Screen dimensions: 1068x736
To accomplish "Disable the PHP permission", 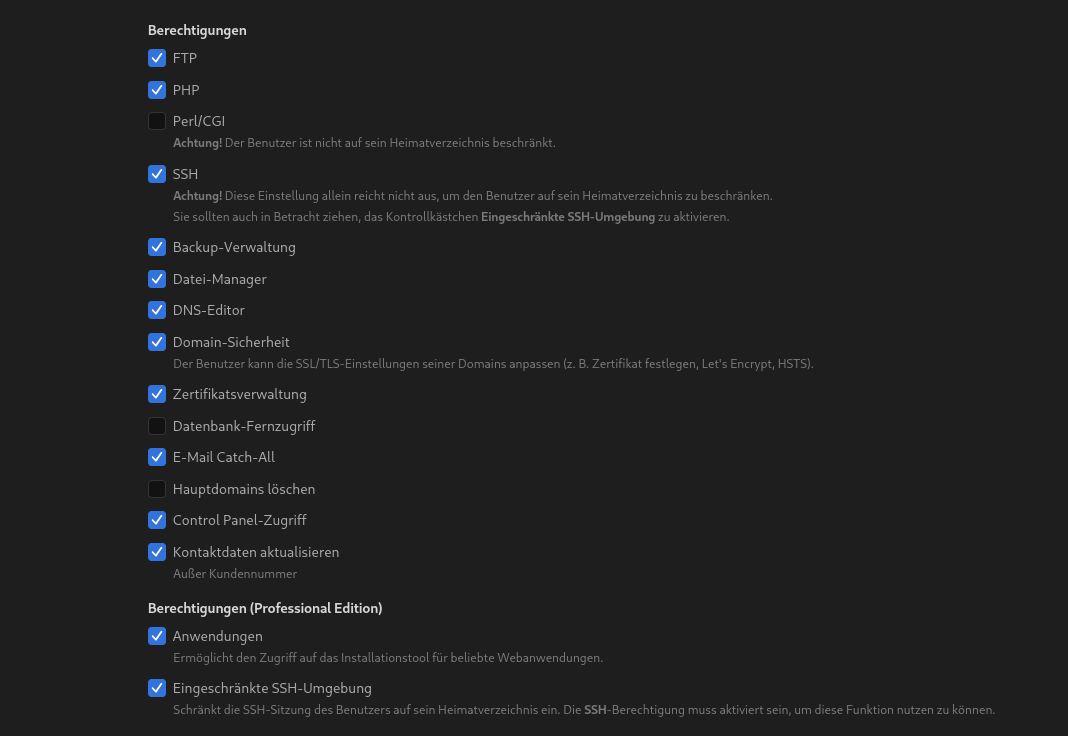I will click(157, 90).
